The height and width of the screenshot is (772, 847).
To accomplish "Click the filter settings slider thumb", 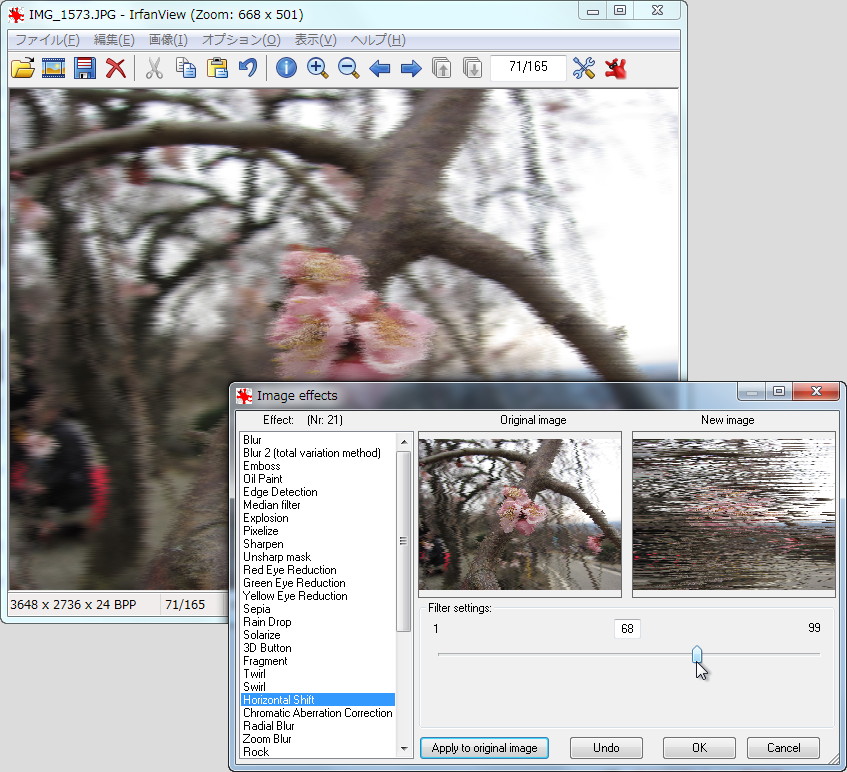I will (697, 654).
